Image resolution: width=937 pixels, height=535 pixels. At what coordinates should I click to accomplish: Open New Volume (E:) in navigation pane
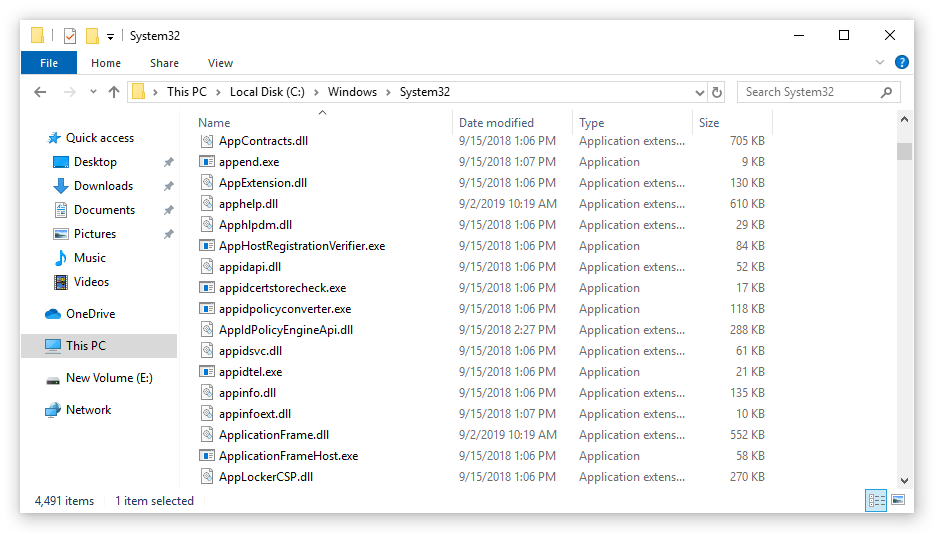[x=109, y=378]
